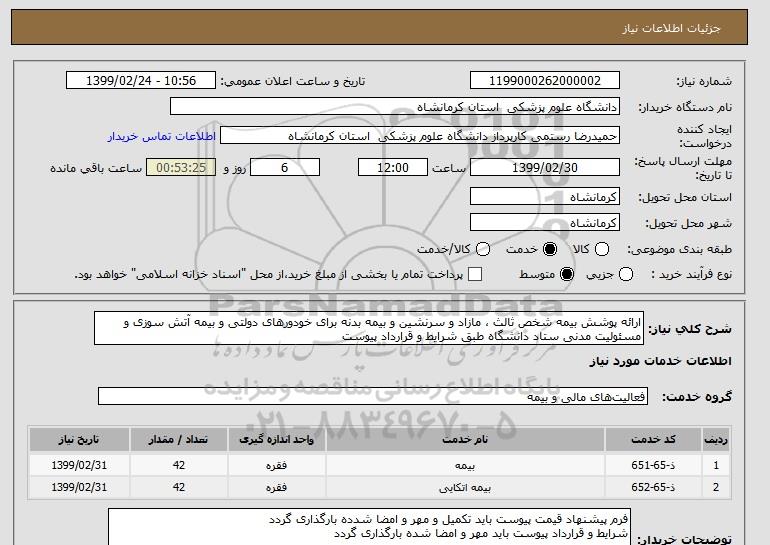Click quantity 42 in the بیمه اتکایی row
Viewport: 770px width, 545px height.
click(x=178, y=487)
